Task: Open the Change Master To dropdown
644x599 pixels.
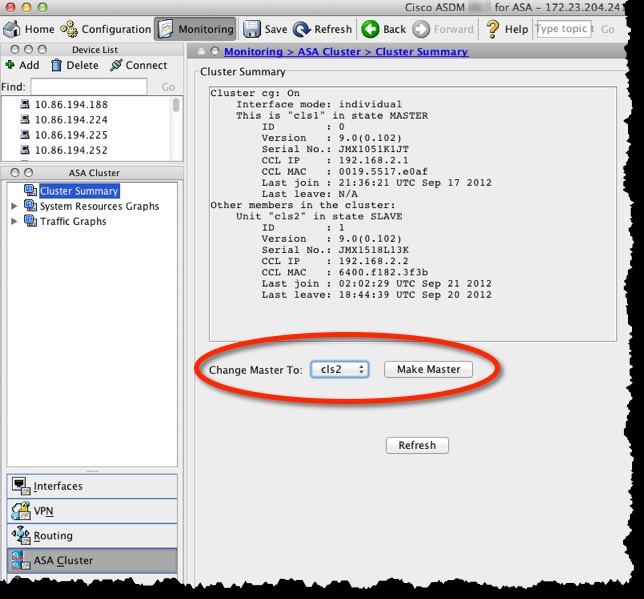Action: click(340, 369)
